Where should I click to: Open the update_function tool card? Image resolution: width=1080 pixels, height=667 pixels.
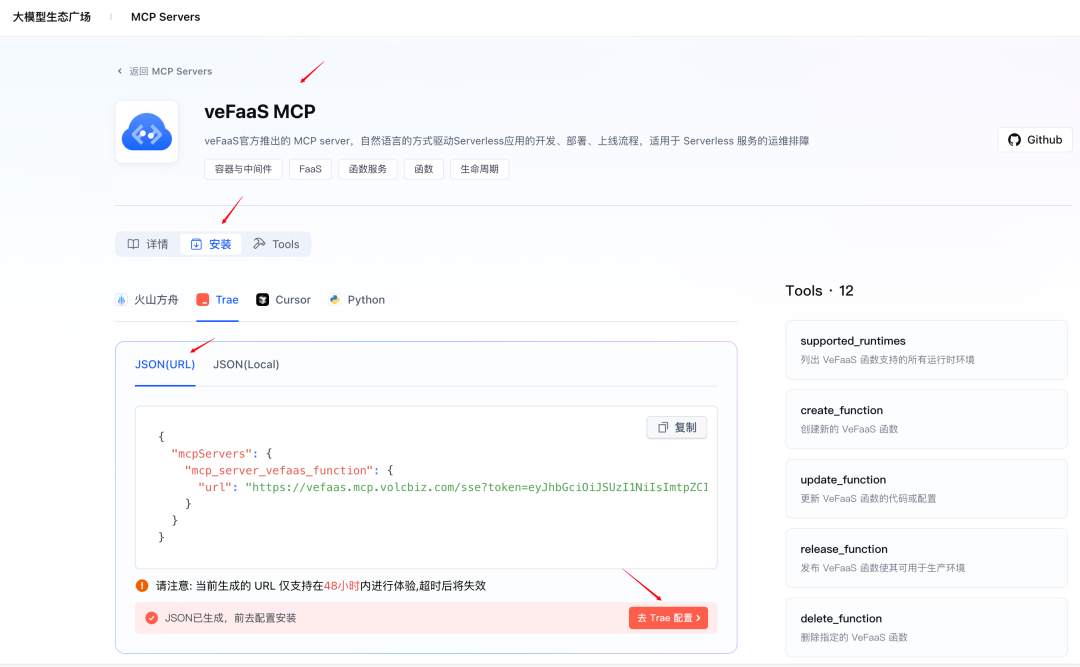click(926, 489)
